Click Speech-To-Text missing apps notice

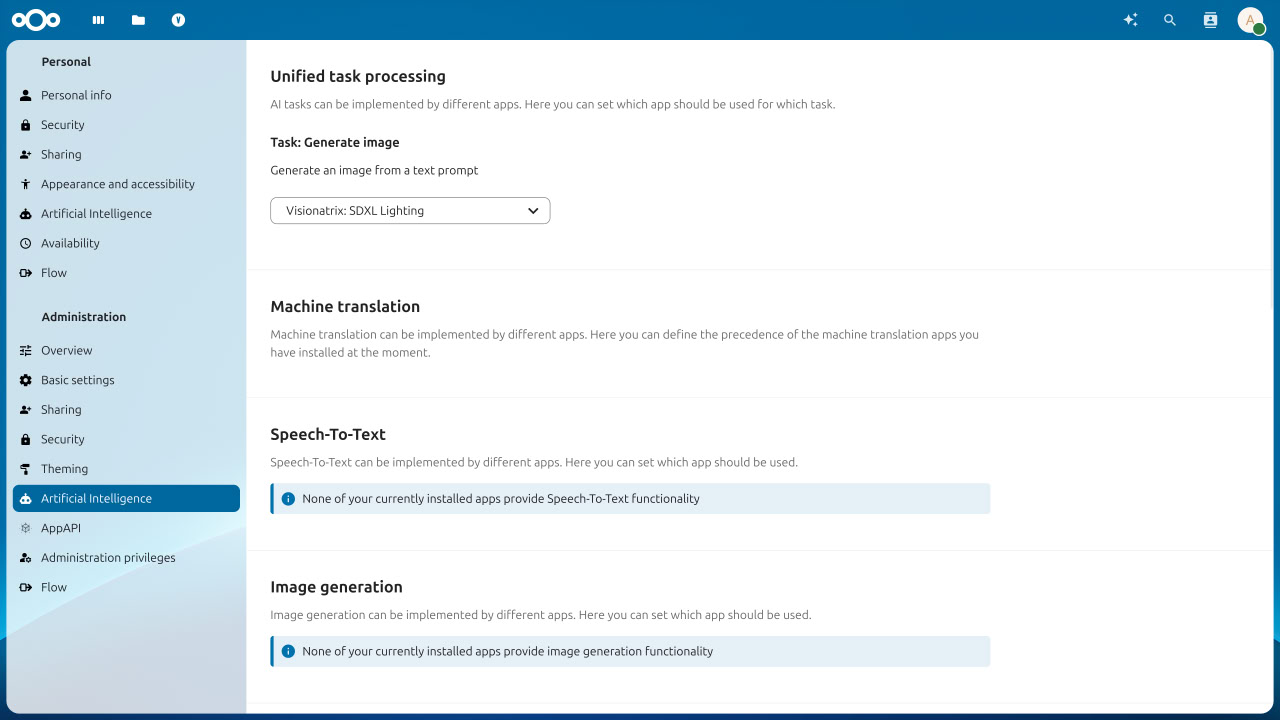[x=630, y=499]
